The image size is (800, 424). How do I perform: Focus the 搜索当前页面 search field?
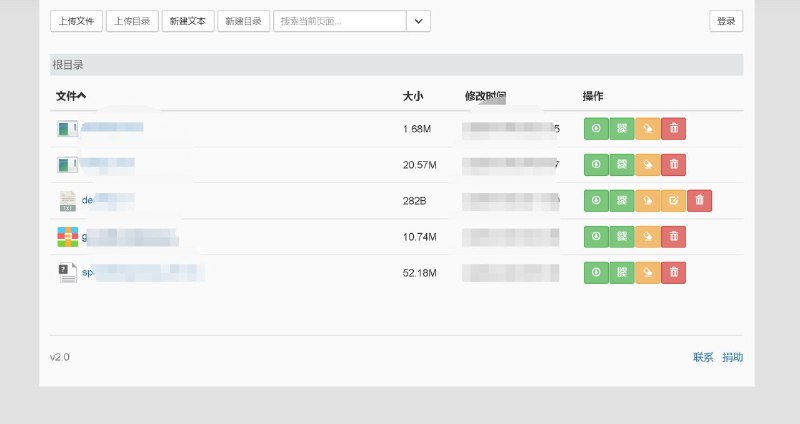click(340, 21)
